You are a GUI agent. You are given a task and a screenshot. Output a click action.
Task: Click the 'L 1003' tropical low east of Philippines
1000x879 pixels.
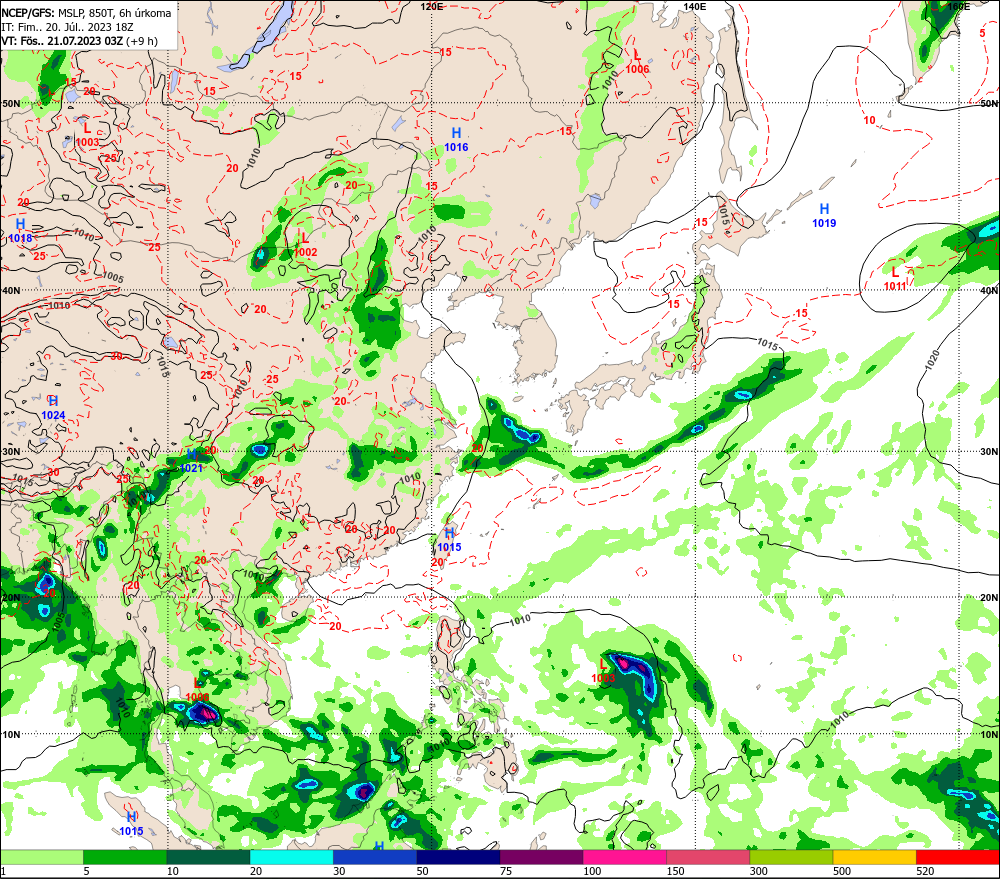[x=603, y=671]
